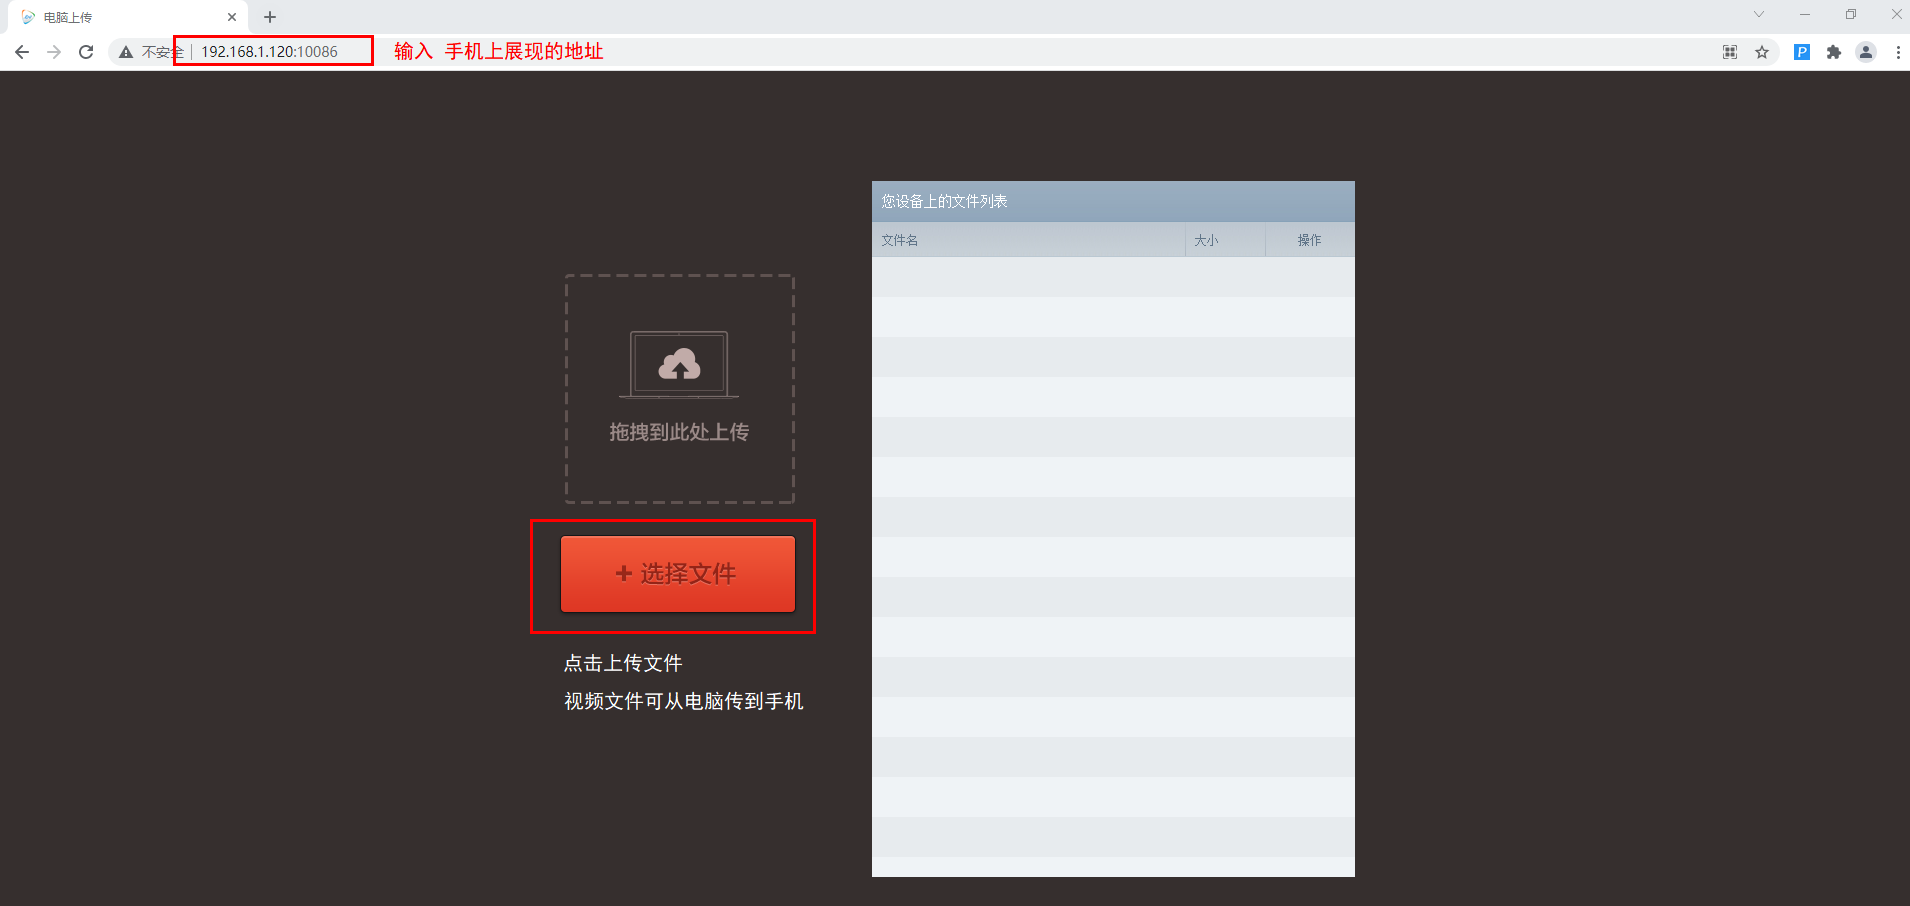The height and width of the screenshot is (906, 1910).
Task: Close the 电脑上传 tab
Action: pos(232,17)
